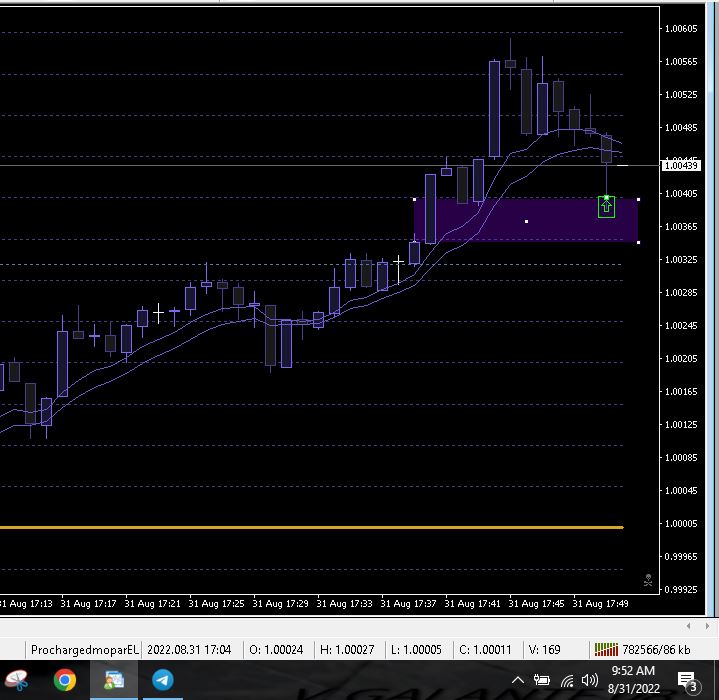Viewport: 719px width, 700px height.
Task: Click the 1.00205 price scale label
Action: (681, 358)
